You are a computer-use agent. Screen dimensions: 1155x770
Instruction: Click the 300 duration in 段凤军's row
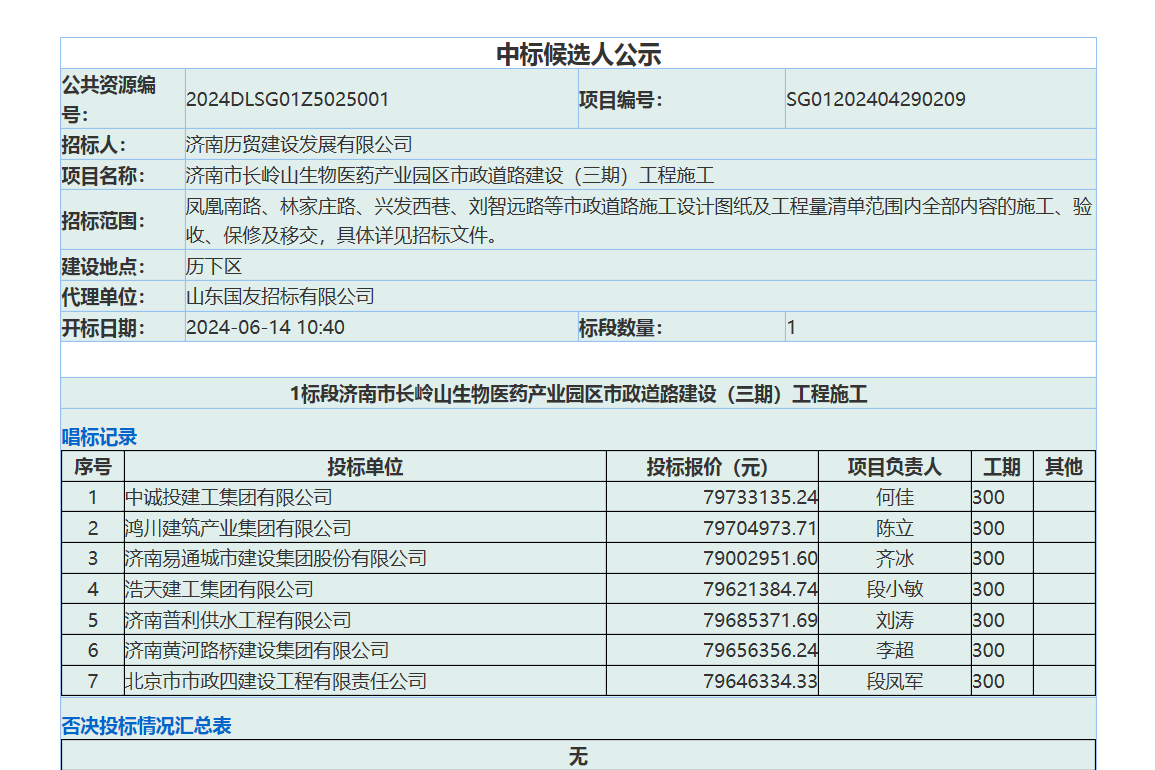989,682
